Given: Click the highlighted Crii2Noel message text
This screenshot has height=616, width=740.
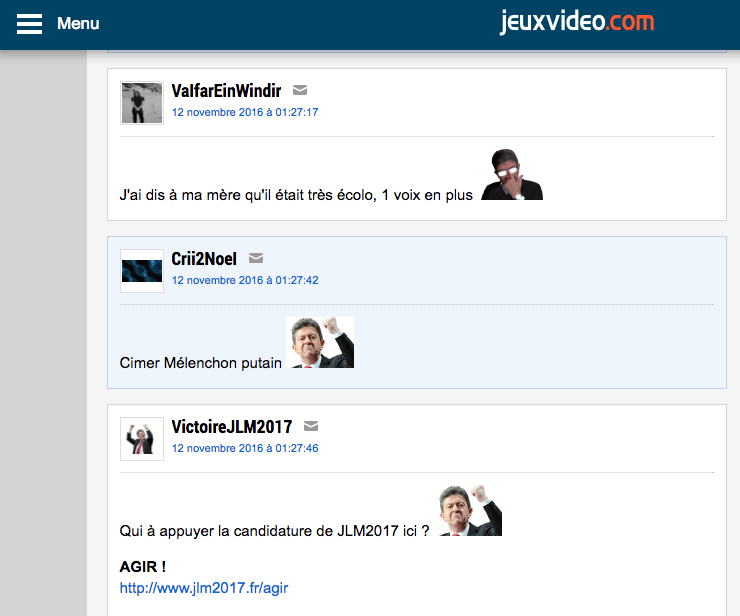Looking at the screenshot, I should (x=200, y=363).
